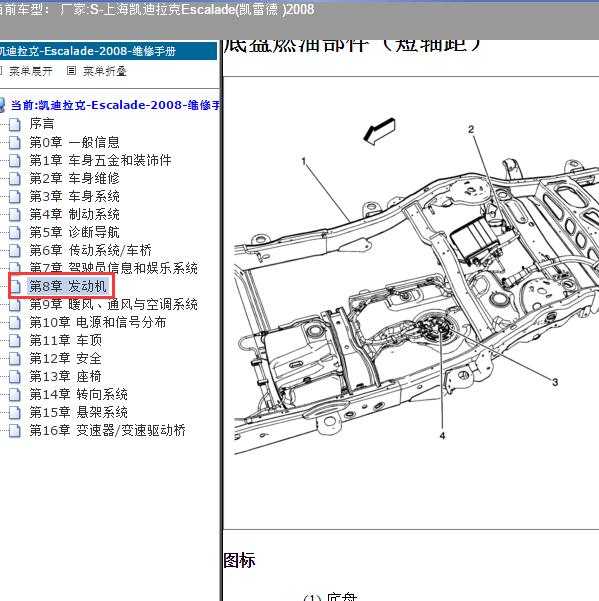Click the page icon beside 第12章 安全
Screen dimensions: 599x601
15,359
